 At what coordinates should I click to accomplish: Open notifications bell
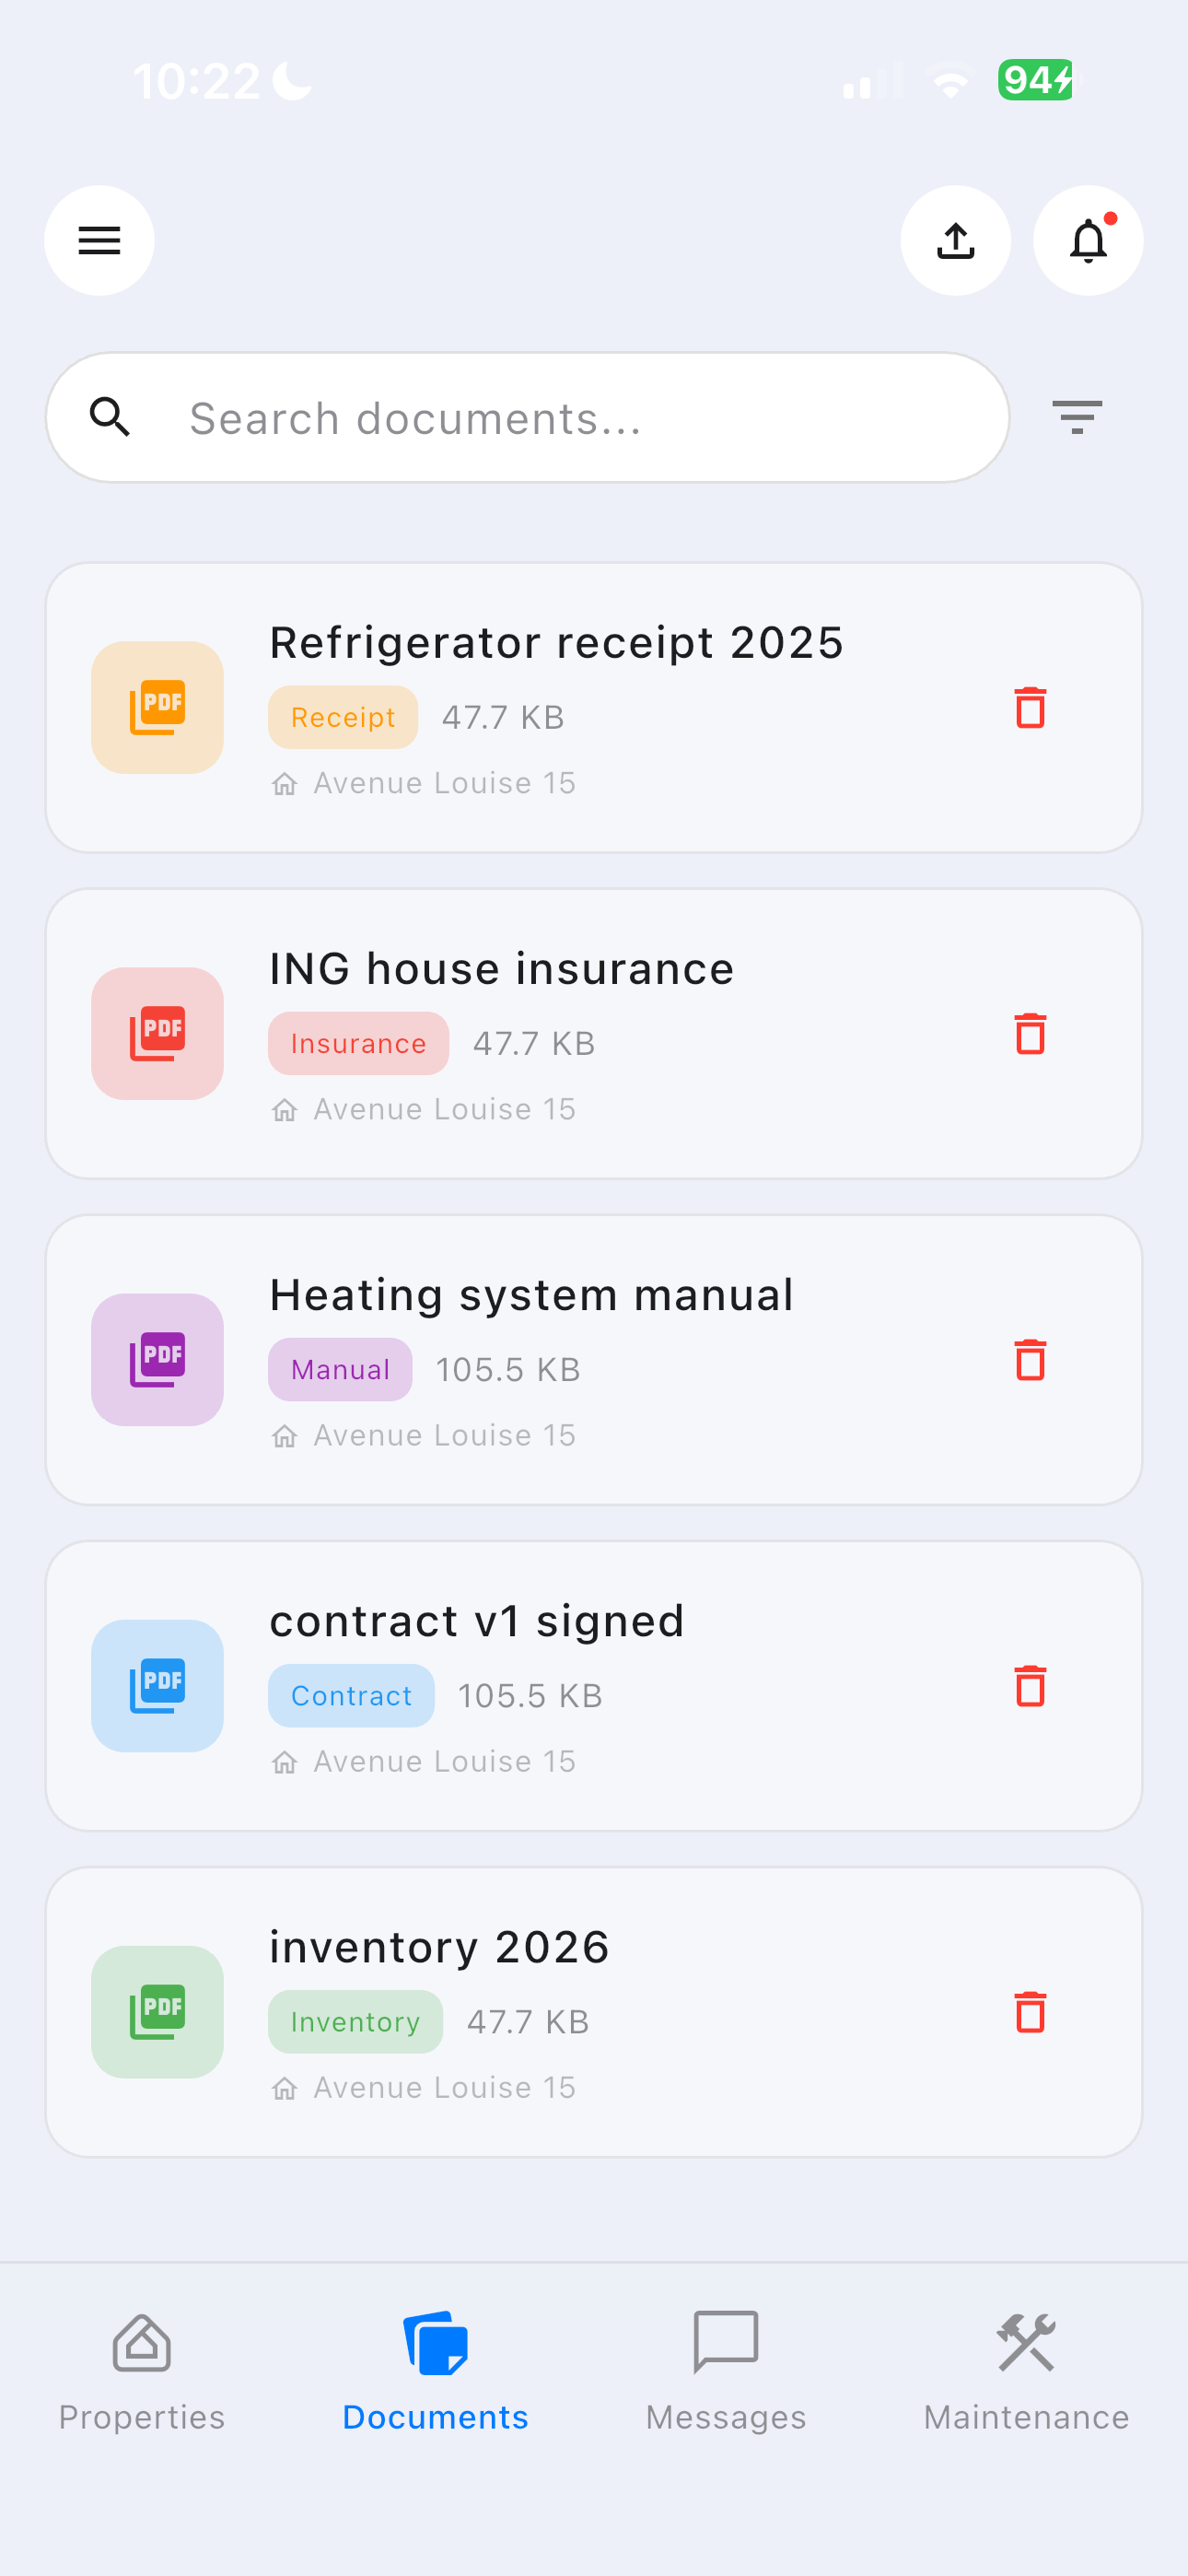point(1087,241)
